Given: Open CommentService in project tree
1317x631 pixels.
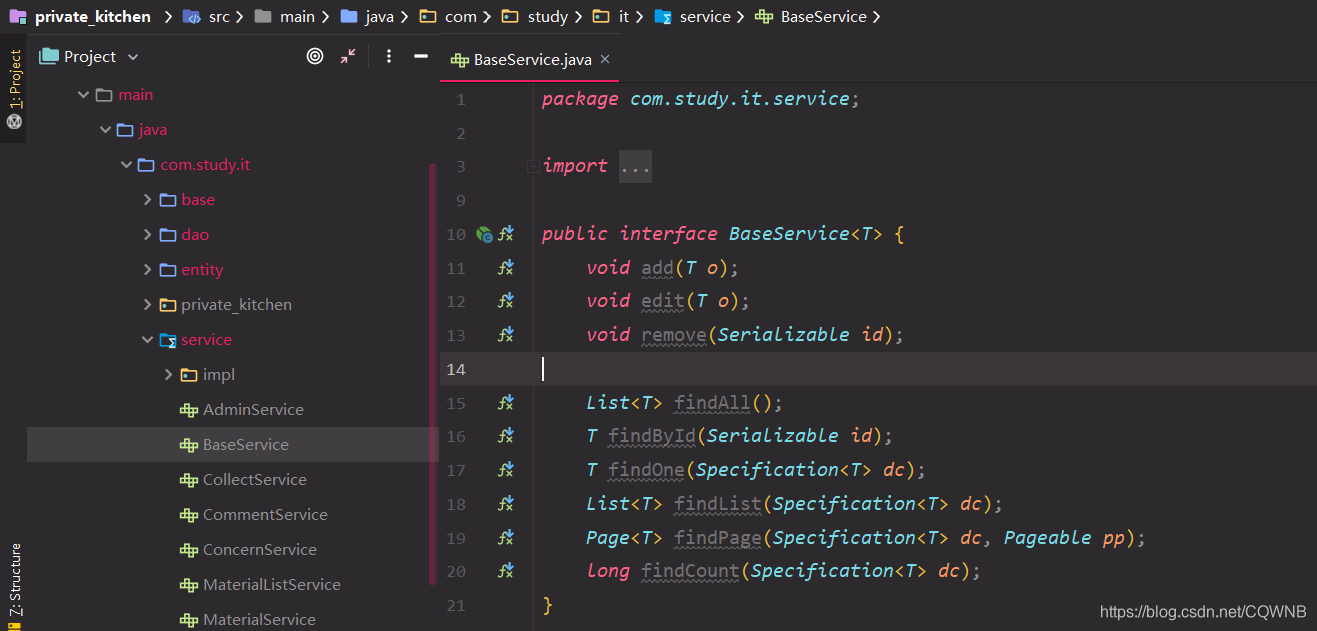Looking at the screenshot, I should click(265, 515).
